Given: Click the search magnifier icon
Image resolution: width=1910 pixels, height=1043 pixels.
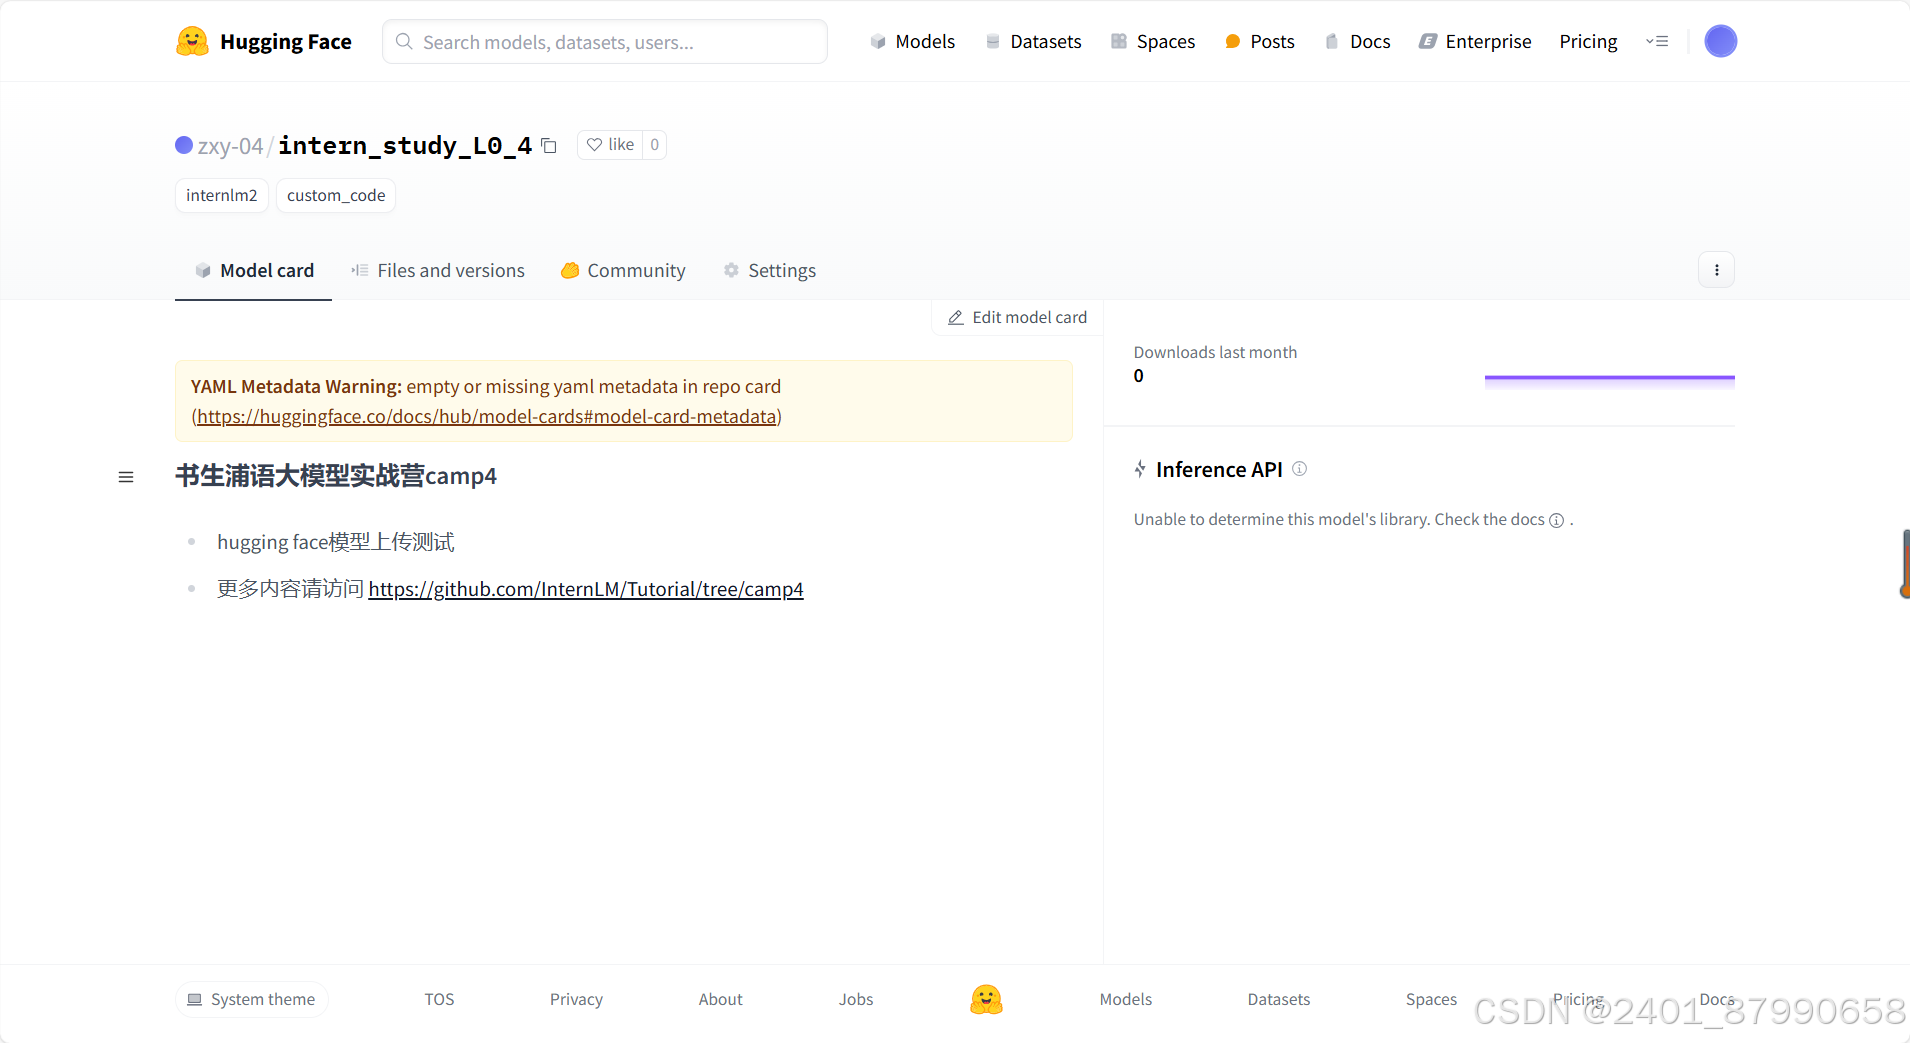Looking at the screenshot, I should point(404,41).
